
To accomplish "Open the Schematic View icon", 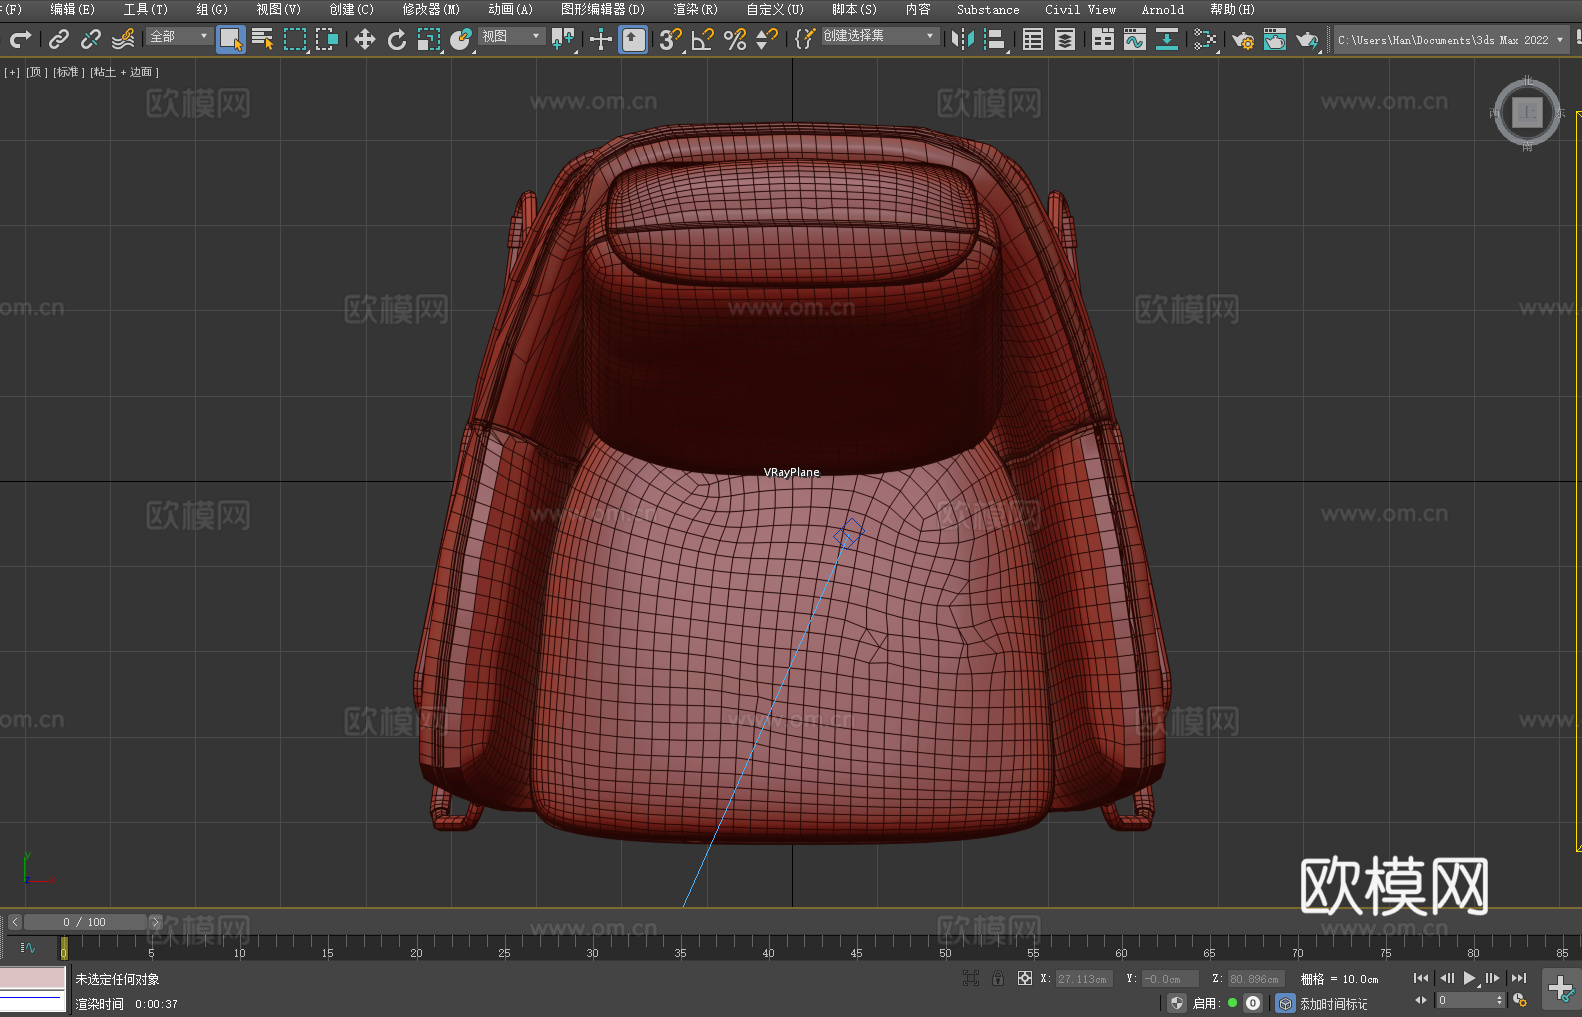I will (1167, 39).
